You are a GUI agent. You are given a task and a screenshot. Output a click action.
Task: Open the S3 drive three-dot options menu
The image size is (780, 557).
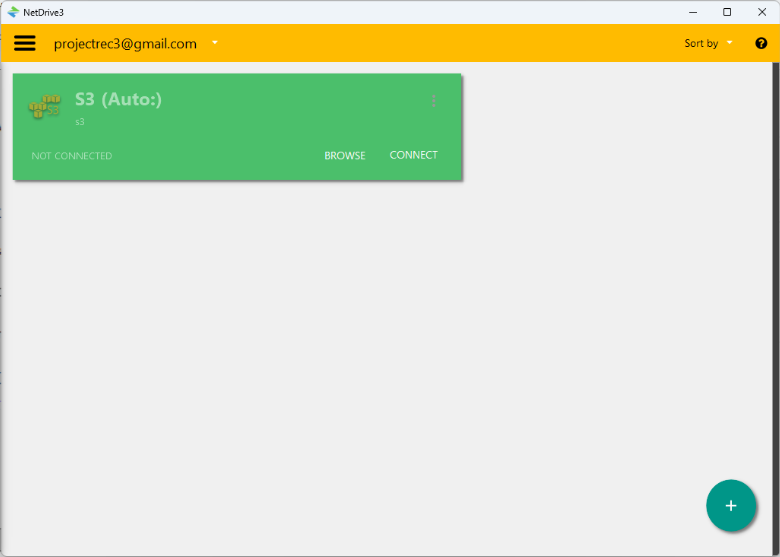pos(434,101)
